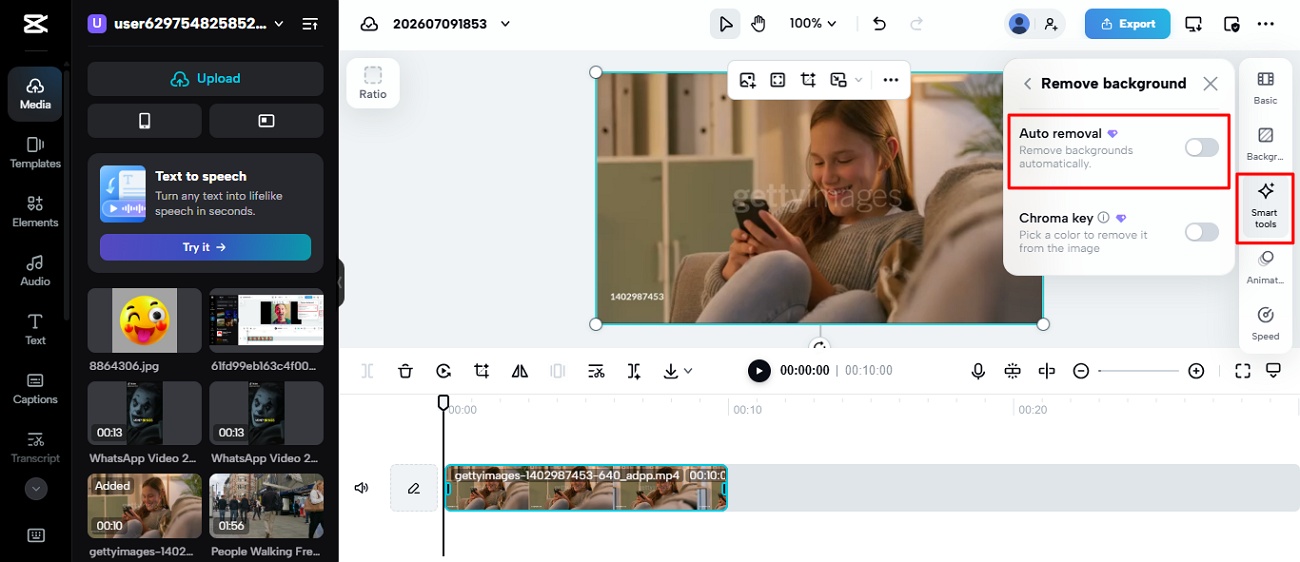Expand more sidebar items chevron
The image size is (1300, 562).
click(36, 489)
